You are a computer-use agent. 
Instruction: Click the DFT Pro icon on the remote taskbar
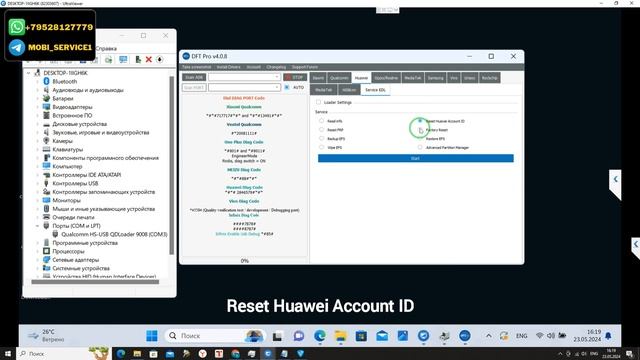coord(464,336)
